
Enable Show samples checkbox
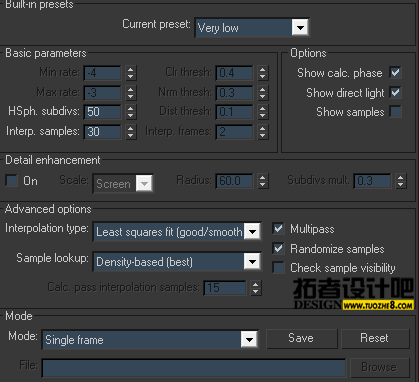coord(395,112)
